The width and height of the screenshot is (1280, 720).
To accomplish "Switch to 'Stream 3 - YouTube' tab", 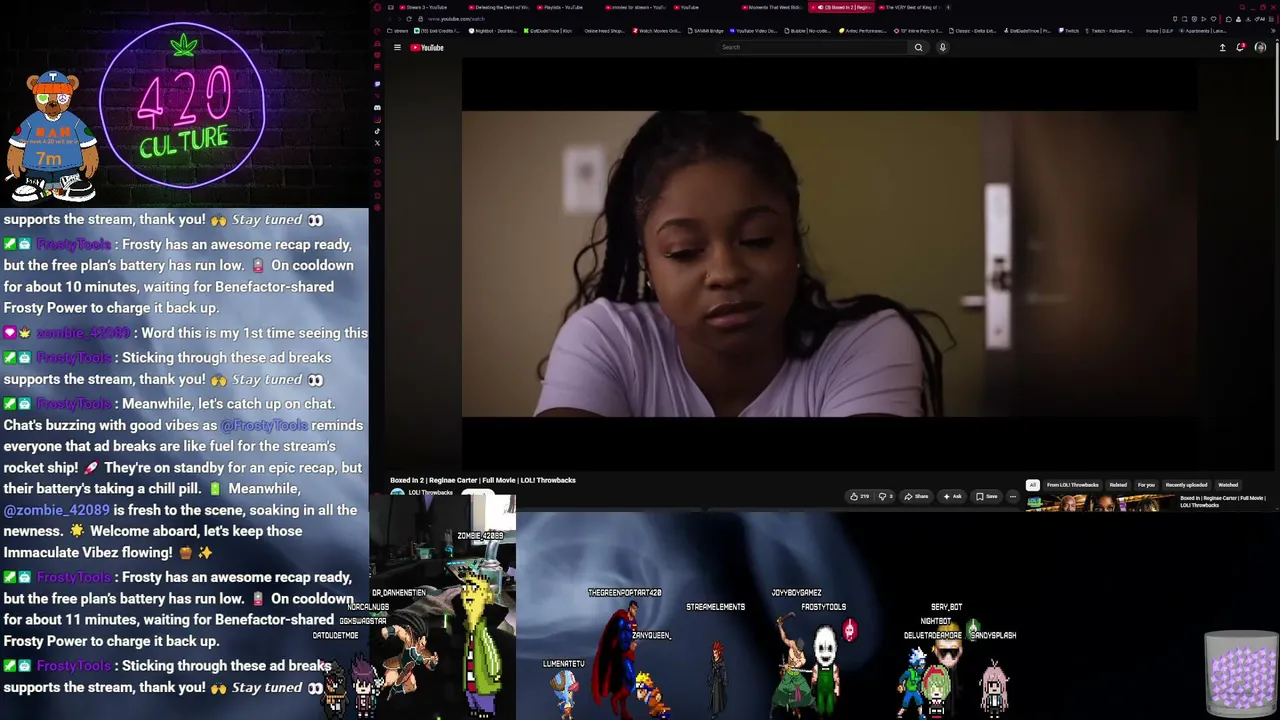I will 428,7.
